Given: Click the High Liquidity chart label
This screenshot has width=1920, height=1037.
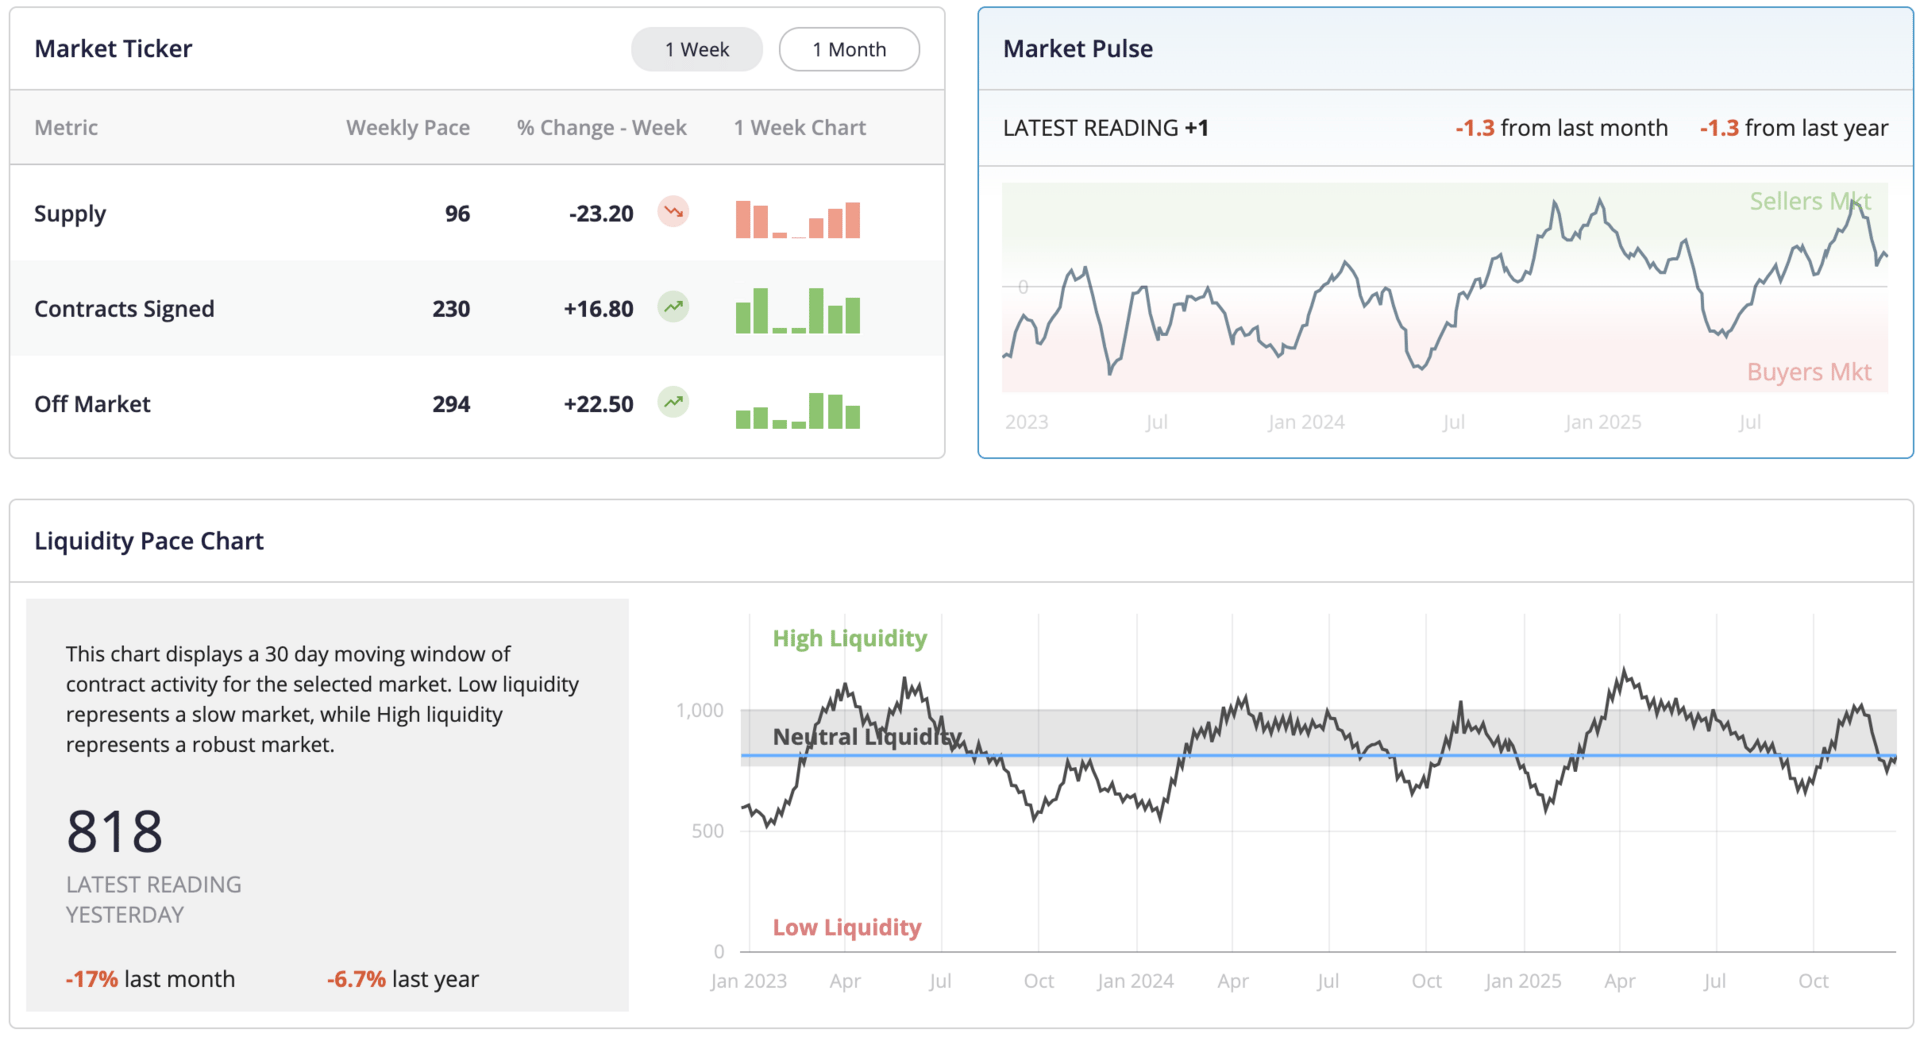Looking at the screenshot, I should pyautogui.click(x=849, y=638).
